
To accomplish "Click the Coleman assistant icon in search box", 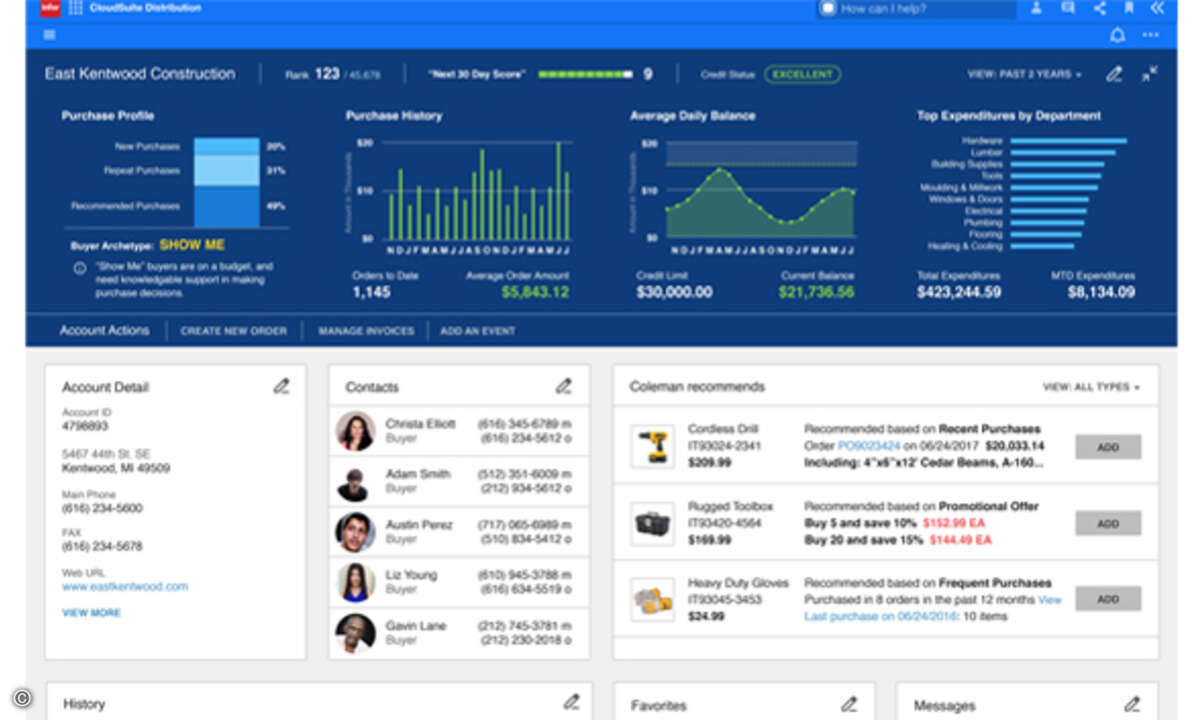I will click(x=827, y=8).
